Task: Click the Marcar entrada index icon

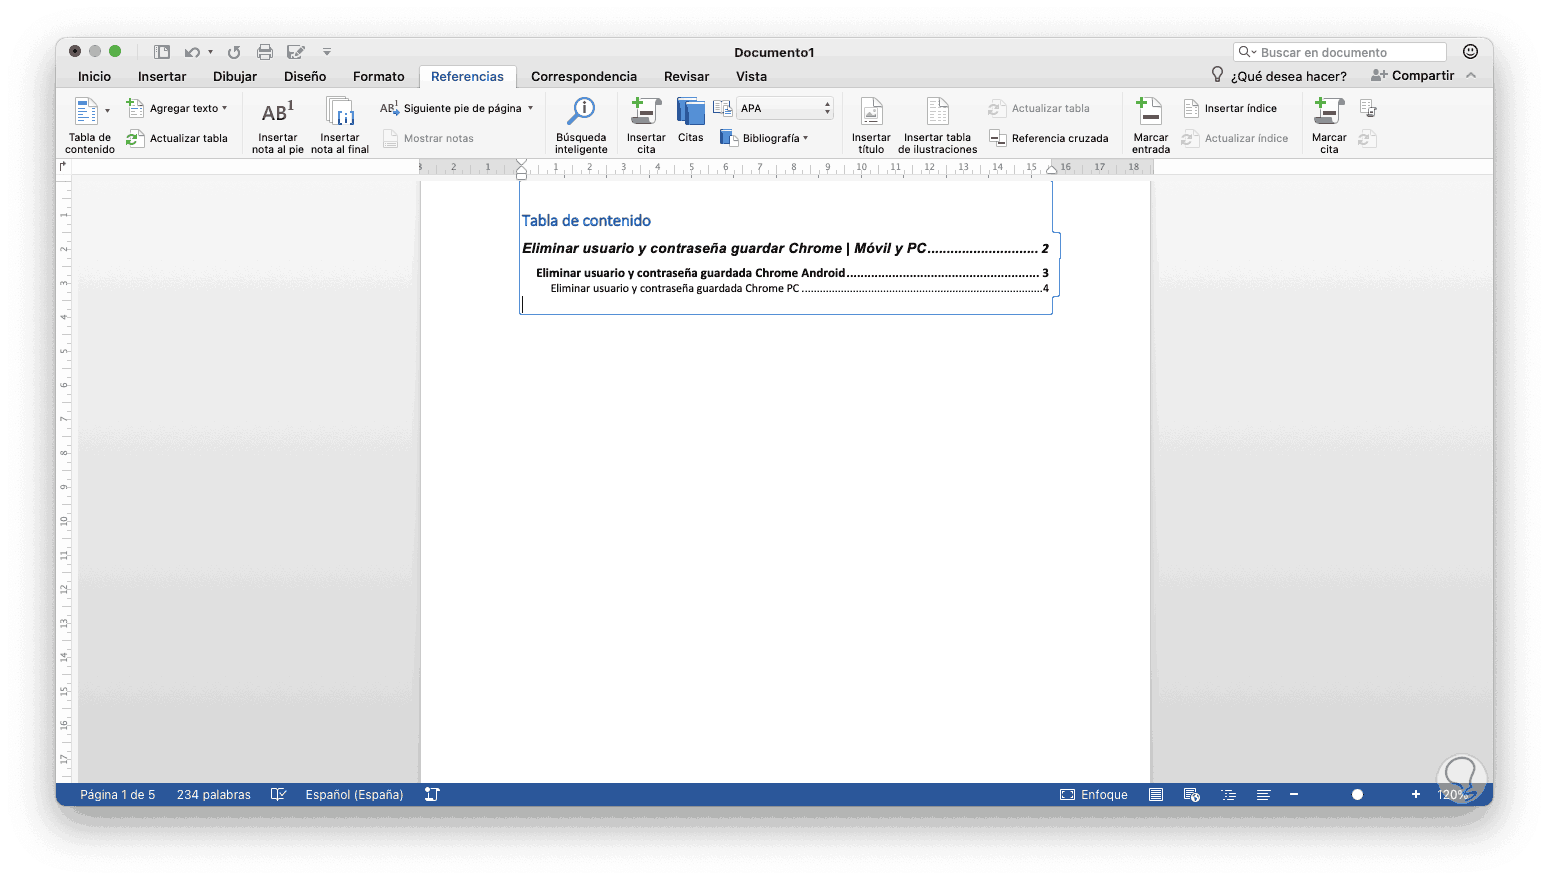Action: [1150, 111]
